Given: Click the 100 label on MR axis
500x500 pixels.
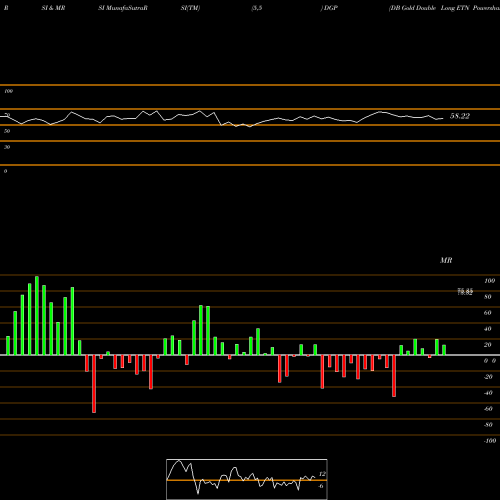Looking at the screenshot, I should point(489,281).
